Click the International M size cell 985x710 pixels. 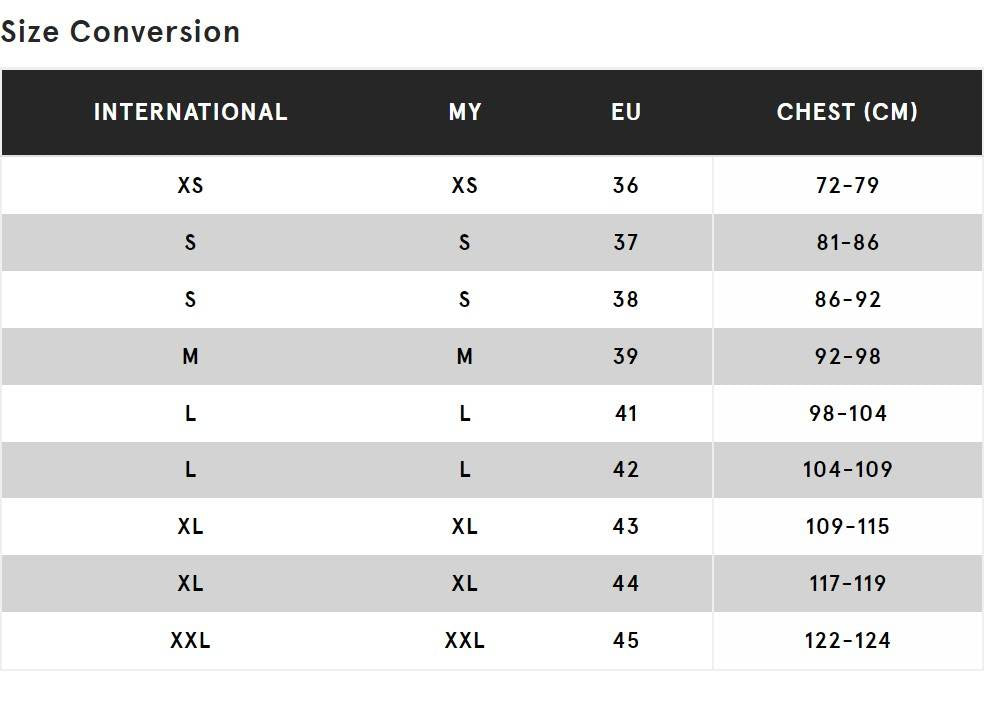tap(190, 357)
